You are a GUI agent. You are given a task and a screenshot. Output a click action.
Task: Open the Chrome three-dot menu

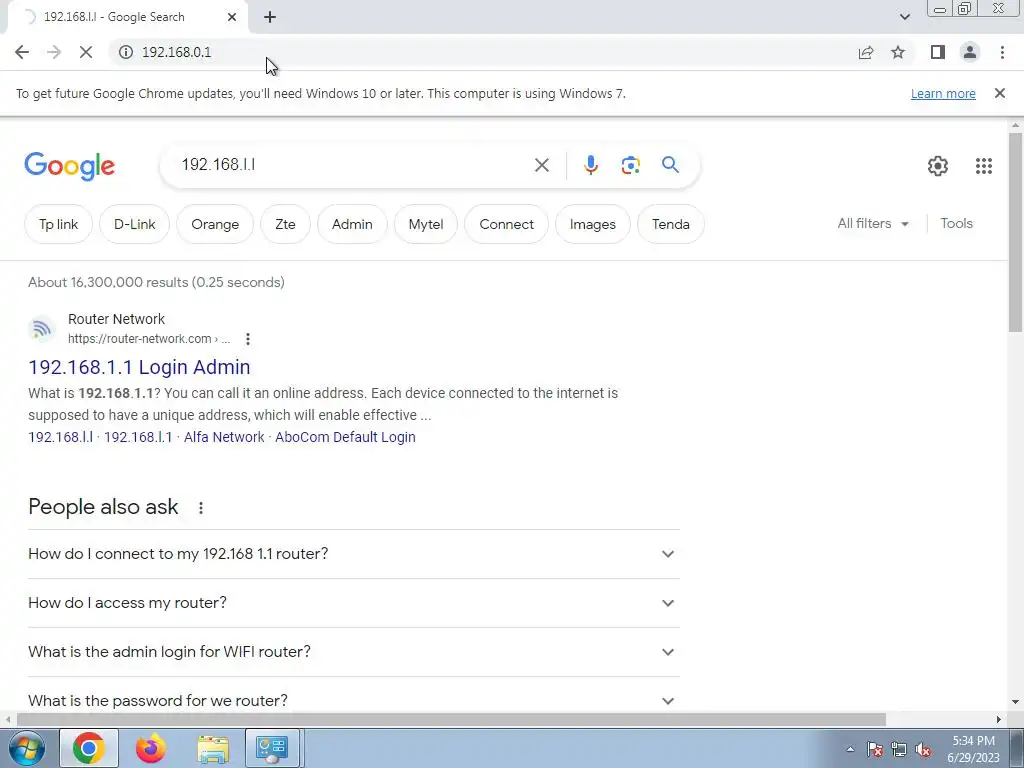[1002, 52]
